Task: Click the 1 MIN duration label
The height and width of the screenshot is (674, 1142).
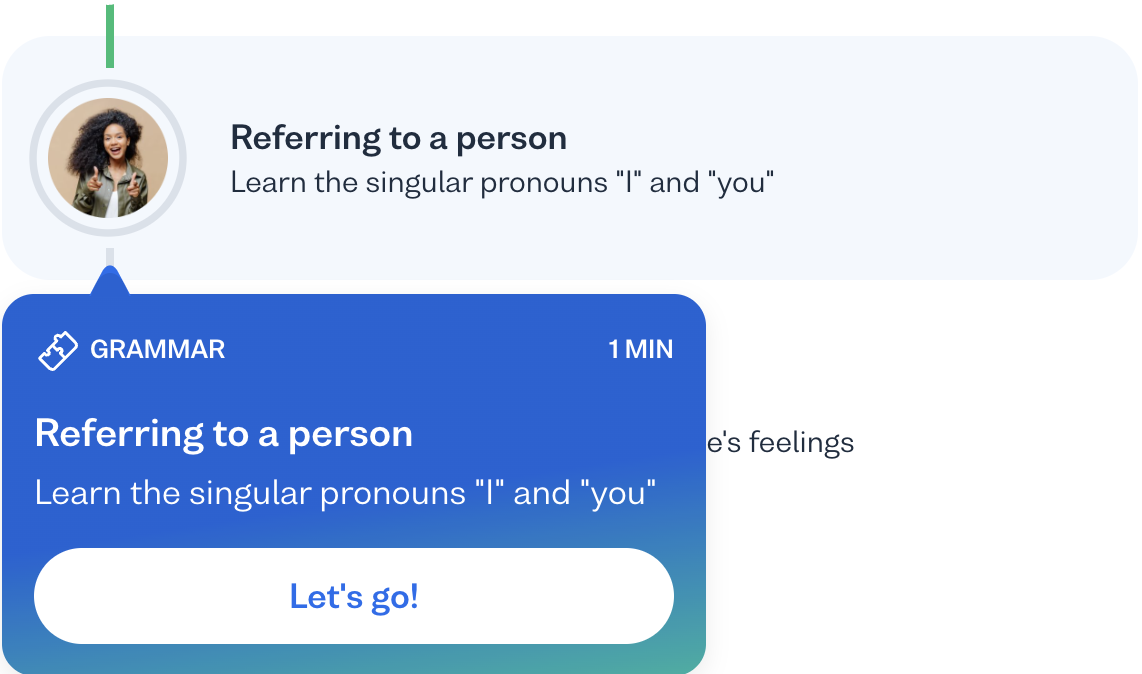Action: tap(641, 350)
